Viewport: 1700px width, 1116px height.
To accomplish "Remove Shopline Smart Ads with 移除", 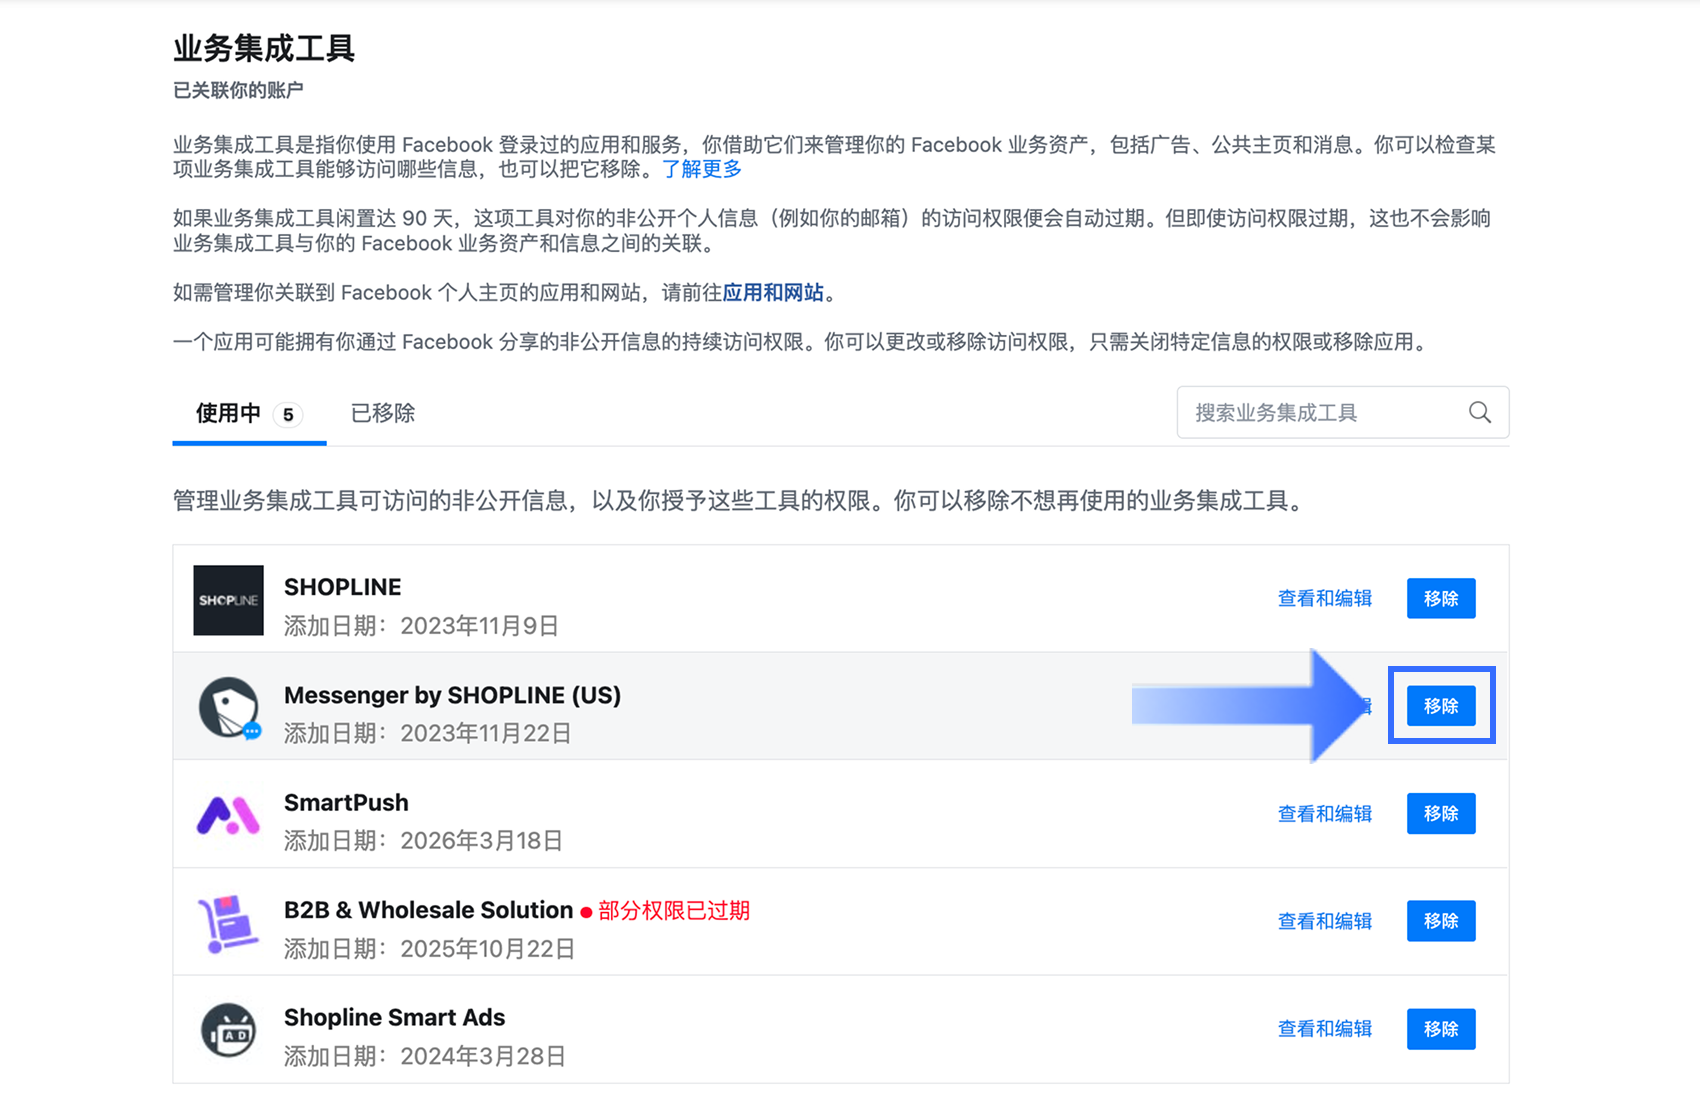I will (1441, 1029).
